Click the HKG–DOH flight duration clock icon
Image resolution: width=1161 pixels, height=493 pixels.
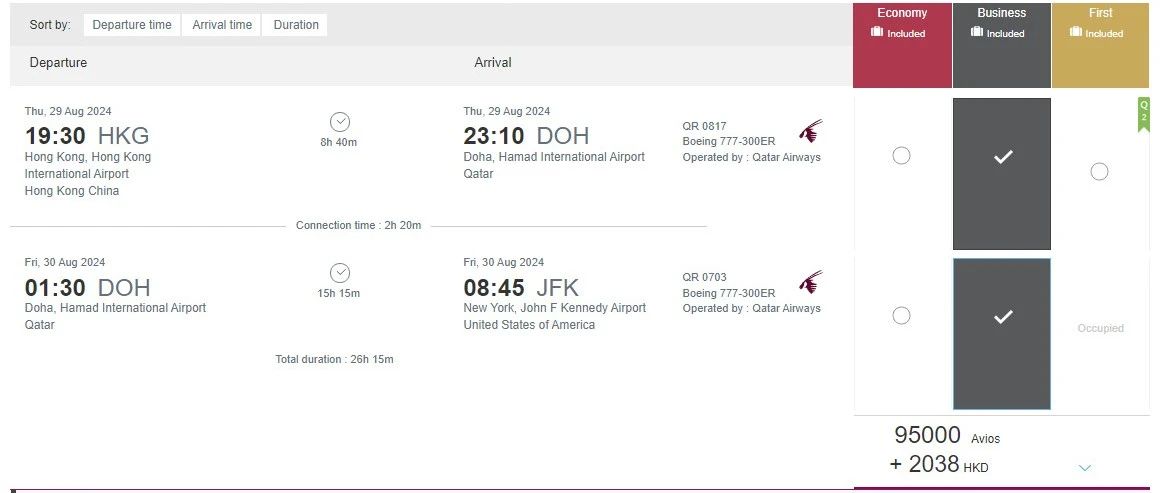click(x=340, y=122)
